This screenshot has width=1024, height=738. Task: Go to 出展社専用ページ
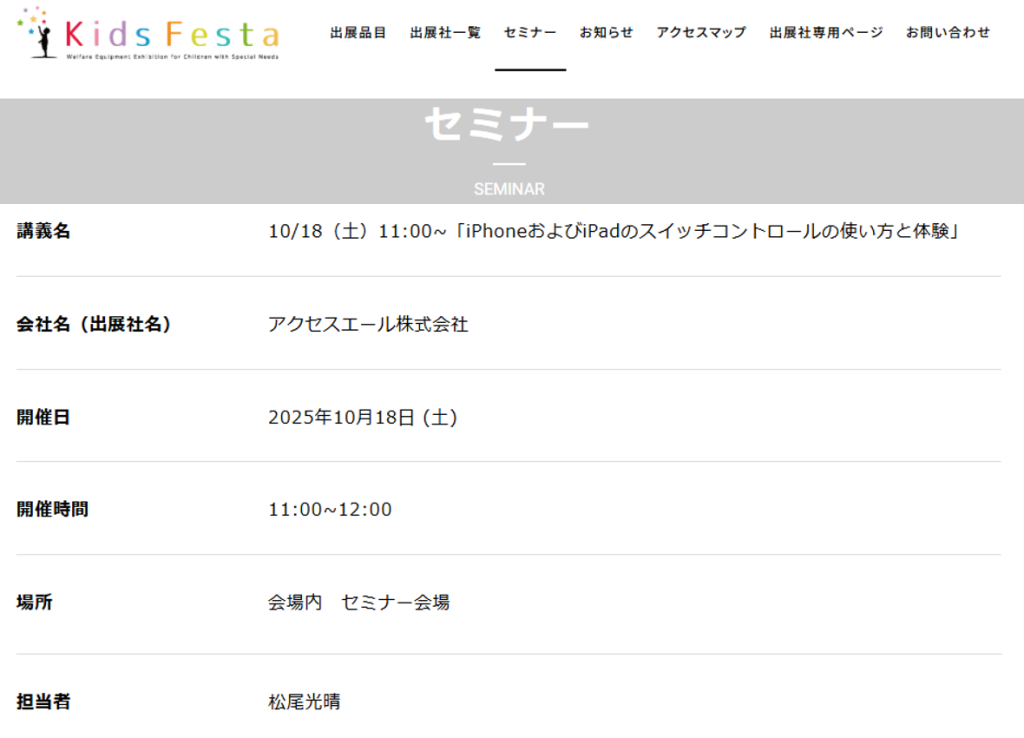pos(826,33)
